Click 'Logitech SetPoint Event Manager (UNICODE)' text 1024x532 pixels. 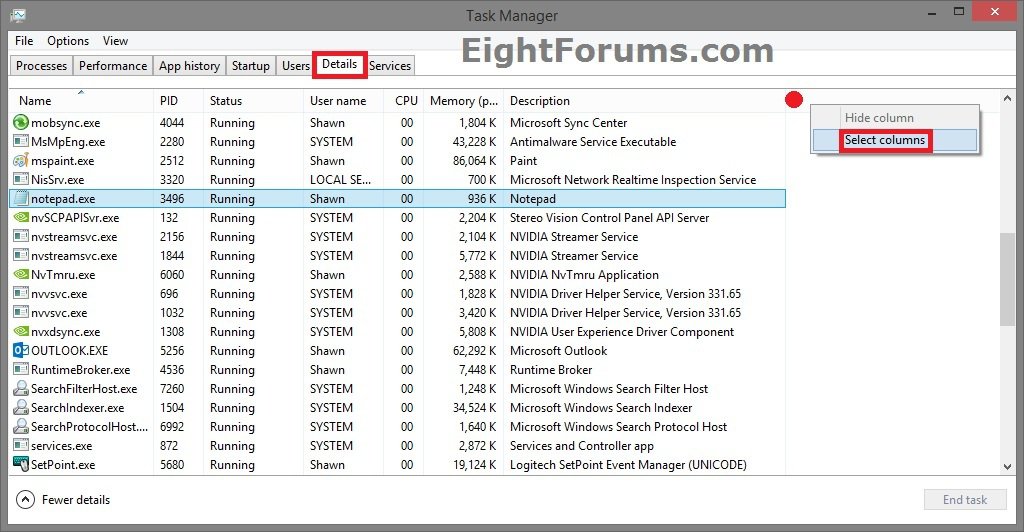pyautogui.click(x=628, y=465)
